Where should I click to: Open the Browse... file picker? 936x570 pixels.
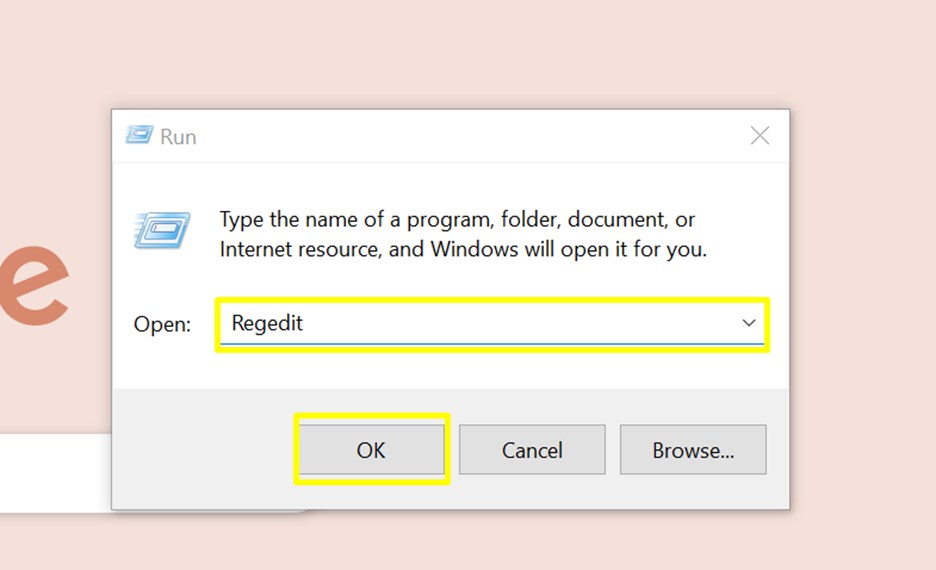tap(693, 450)
